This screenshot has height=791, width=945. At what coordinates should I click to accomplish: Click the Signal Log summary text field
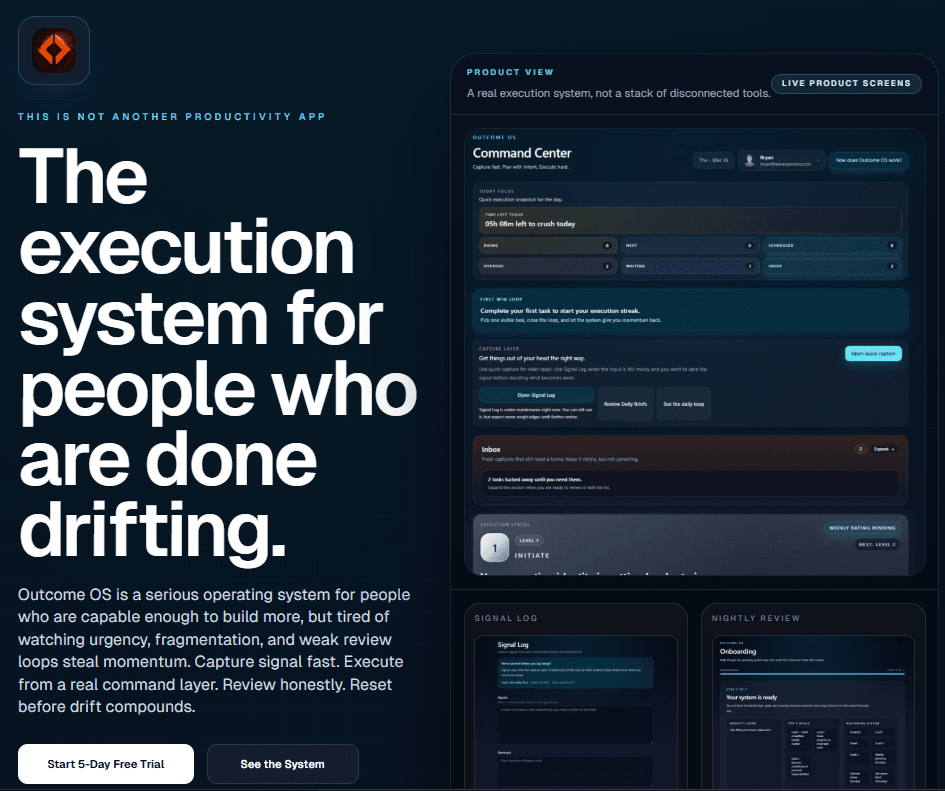575,771
